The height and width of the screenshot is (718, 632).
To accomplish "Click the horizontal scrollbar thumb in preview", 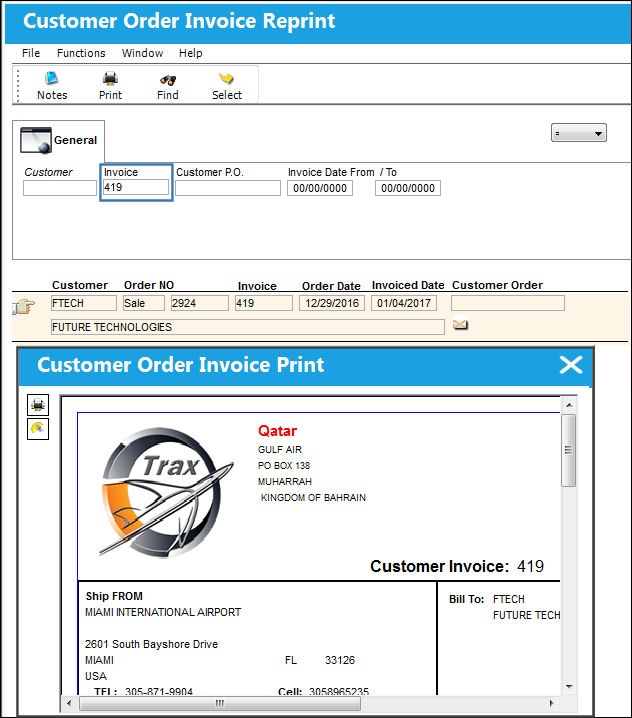I will [x=220, y=703].
